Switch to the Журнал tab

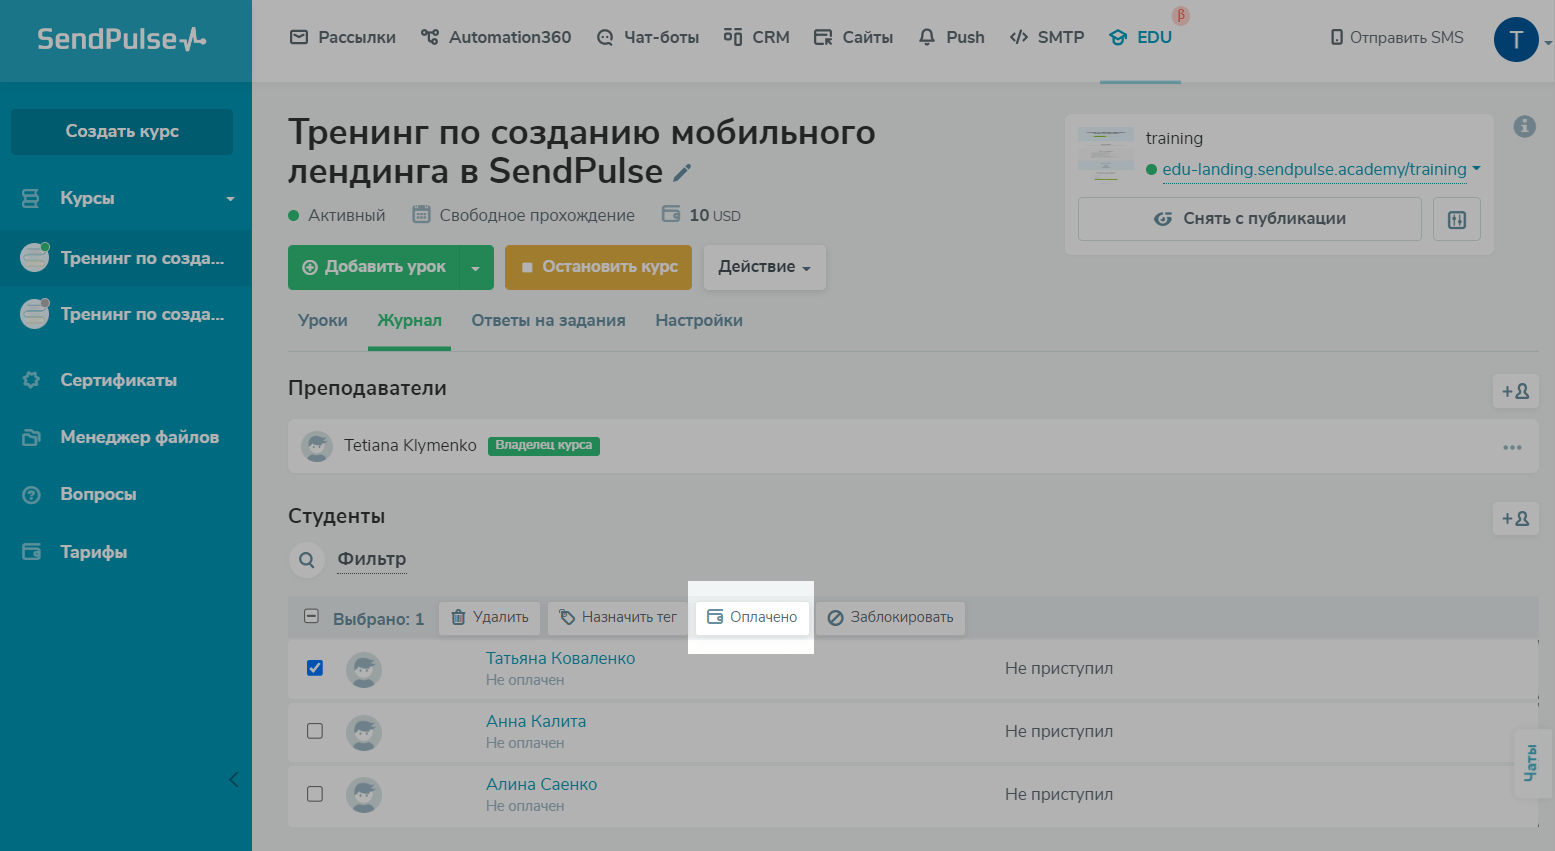[409, 321]
